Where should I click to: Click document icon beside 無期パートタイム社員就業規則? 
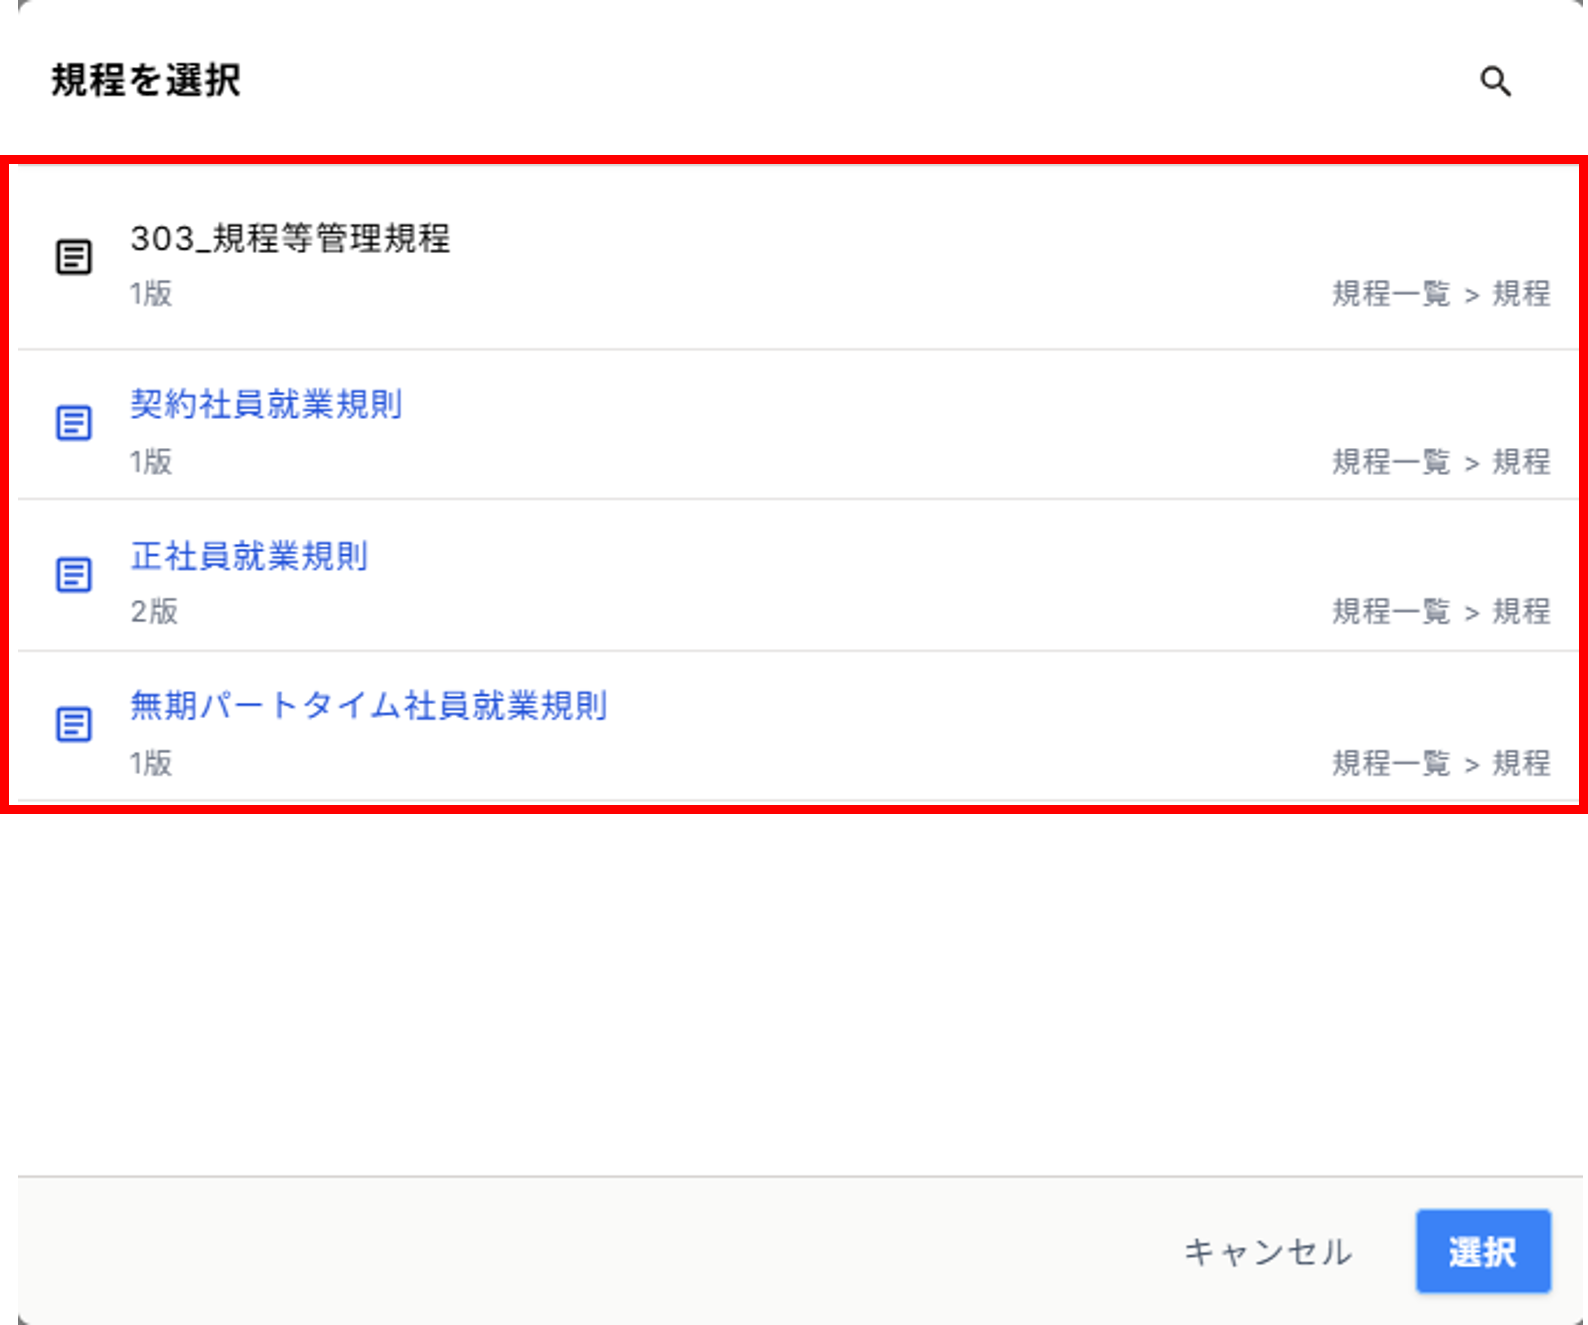(x=73, y=724)
